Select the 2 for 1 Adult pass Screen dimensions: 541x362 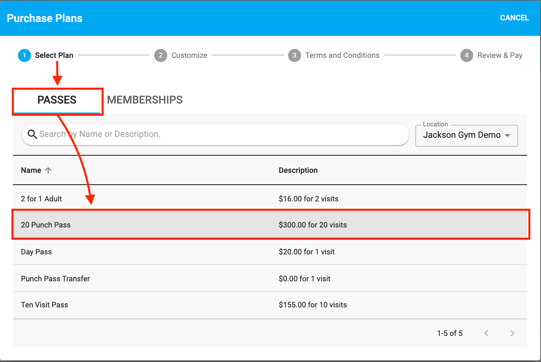[270, 199]
